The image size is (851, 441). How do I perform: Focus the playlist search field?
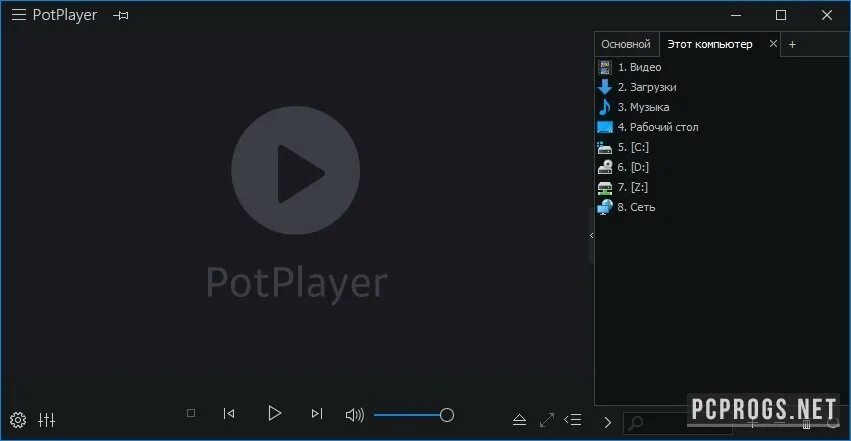tap(677, 423)
